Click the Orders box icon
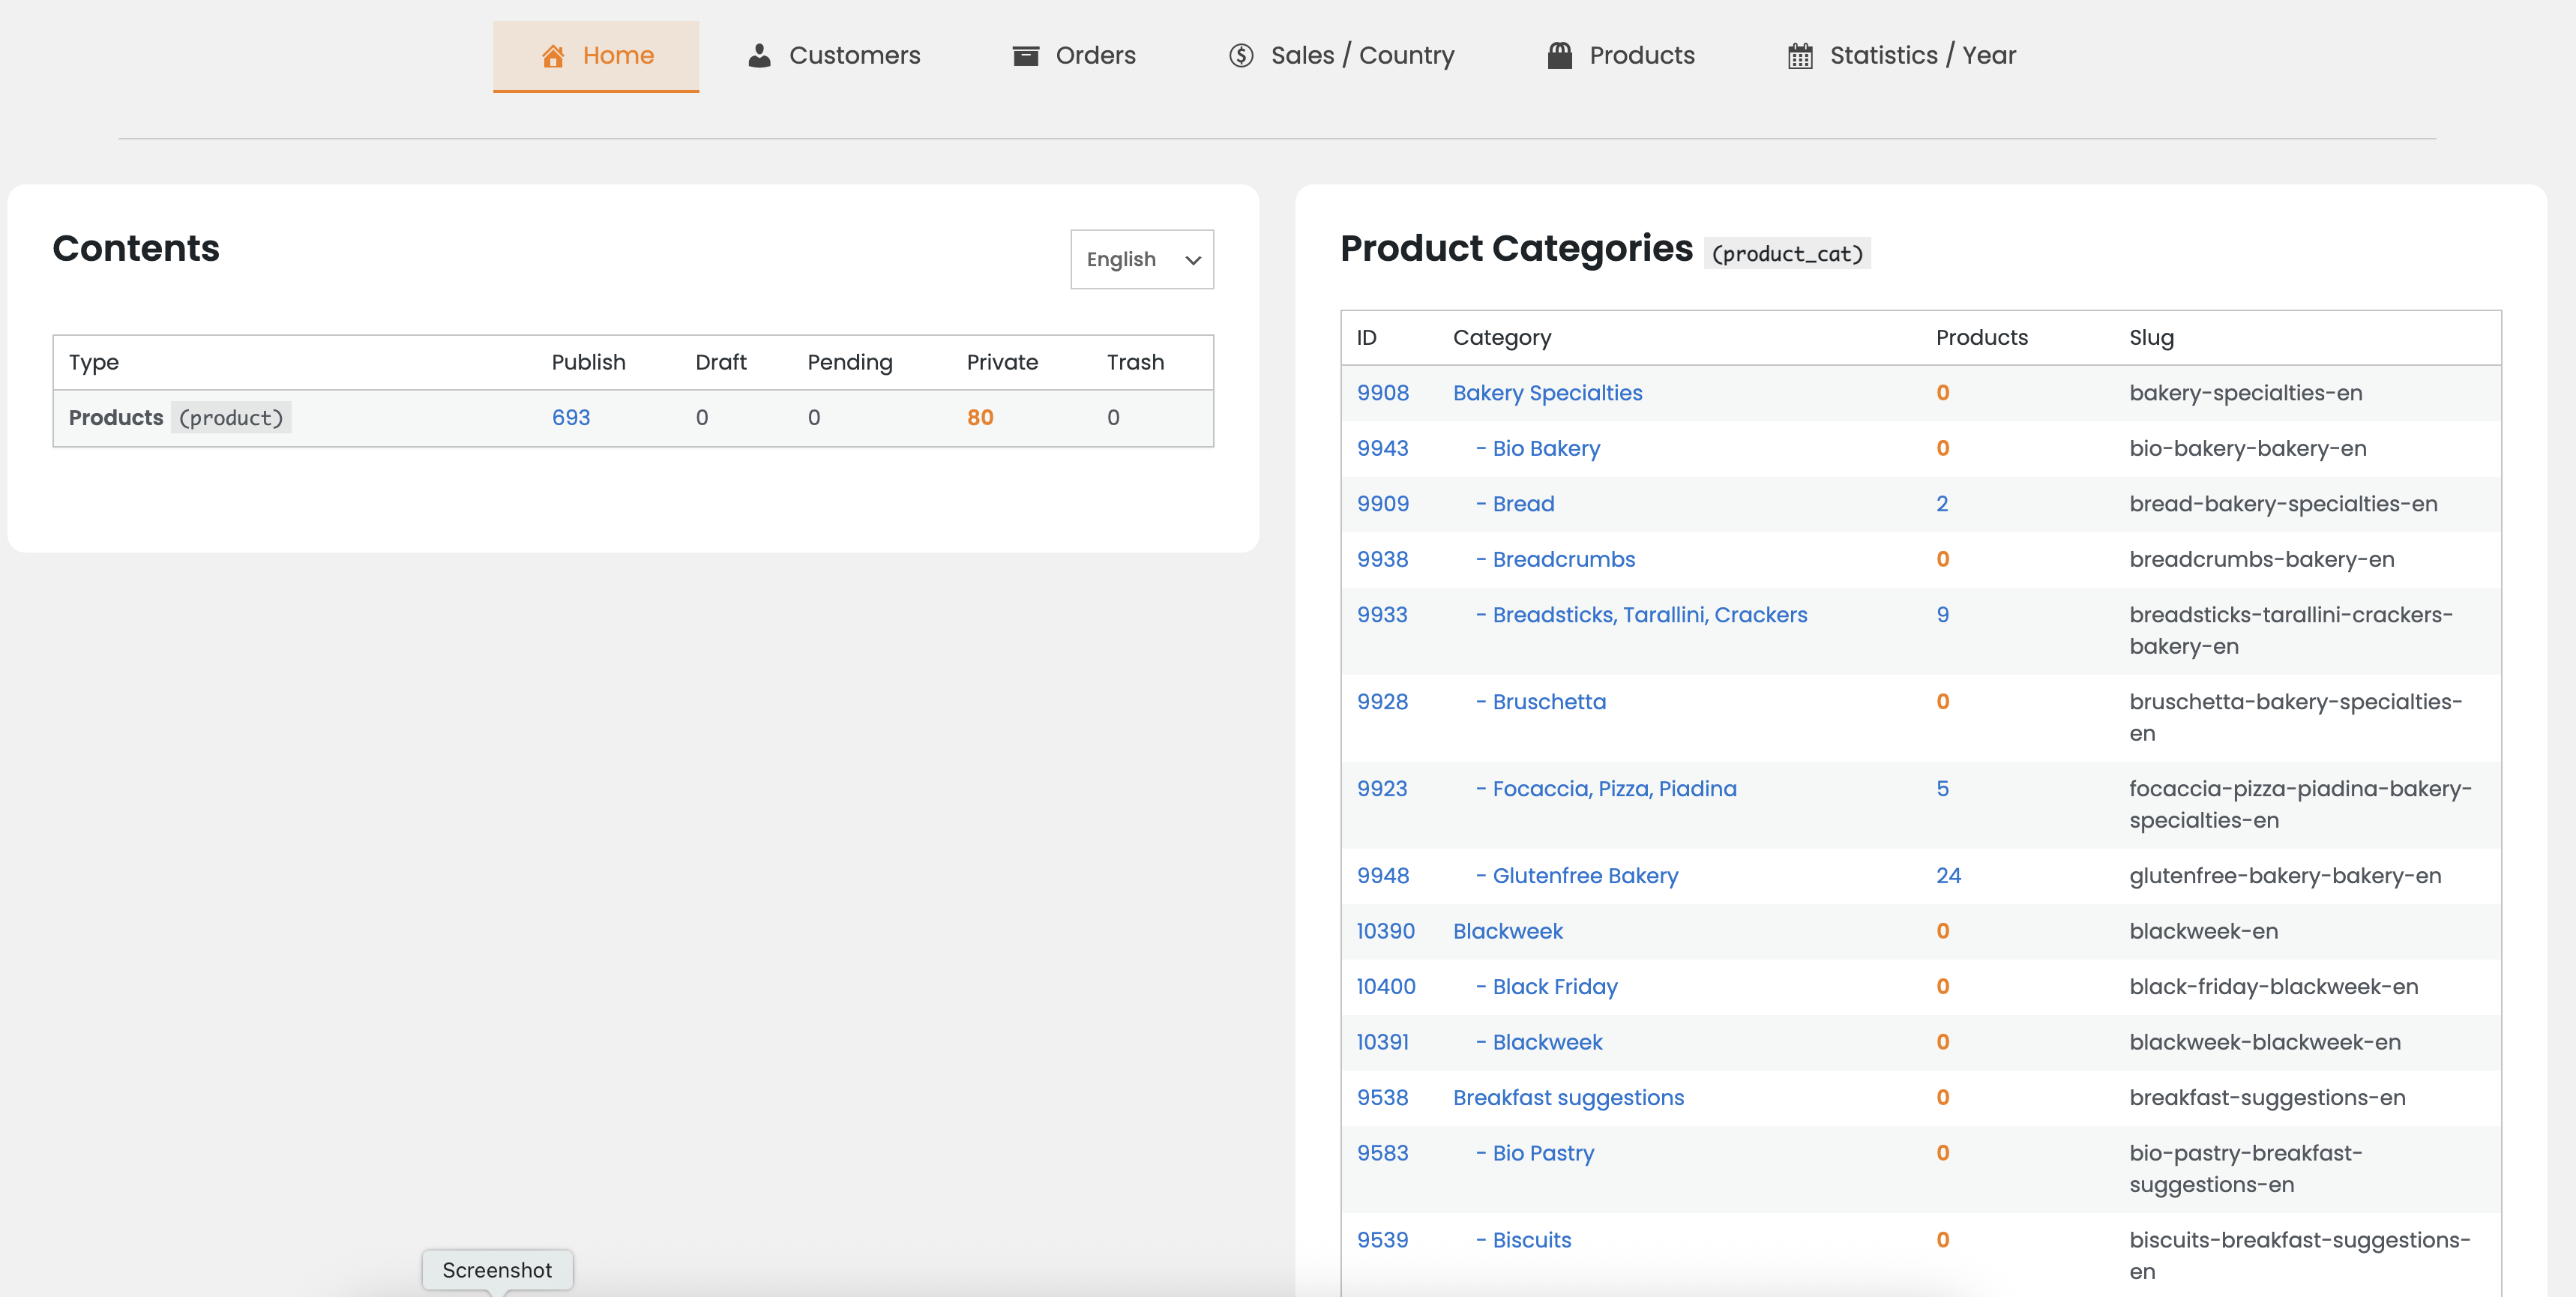The image size is (2576, 1297). click(1025, 56)
